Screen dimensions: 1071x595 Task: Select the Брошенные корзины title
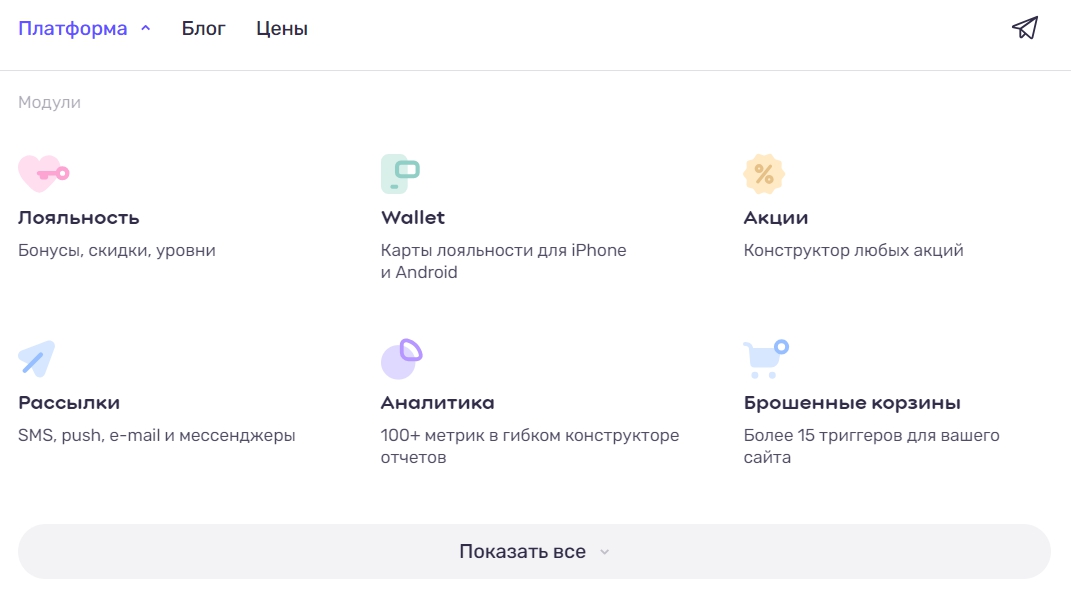[852, 403]
